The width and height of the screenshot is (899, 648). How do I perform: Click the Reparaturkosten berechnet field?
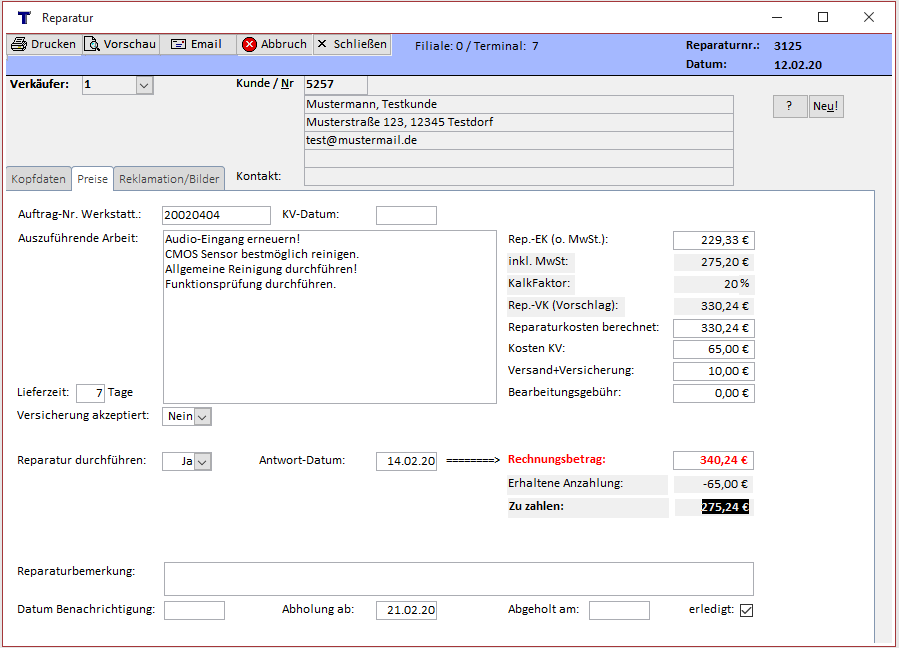[x=714, y=328]
